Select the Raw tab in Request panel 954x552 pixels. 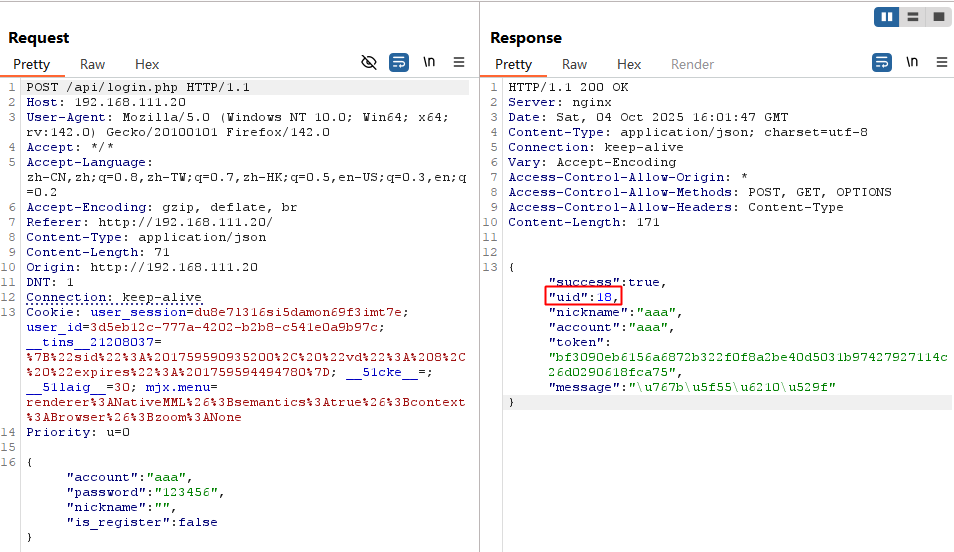click(x=92, y=64)
